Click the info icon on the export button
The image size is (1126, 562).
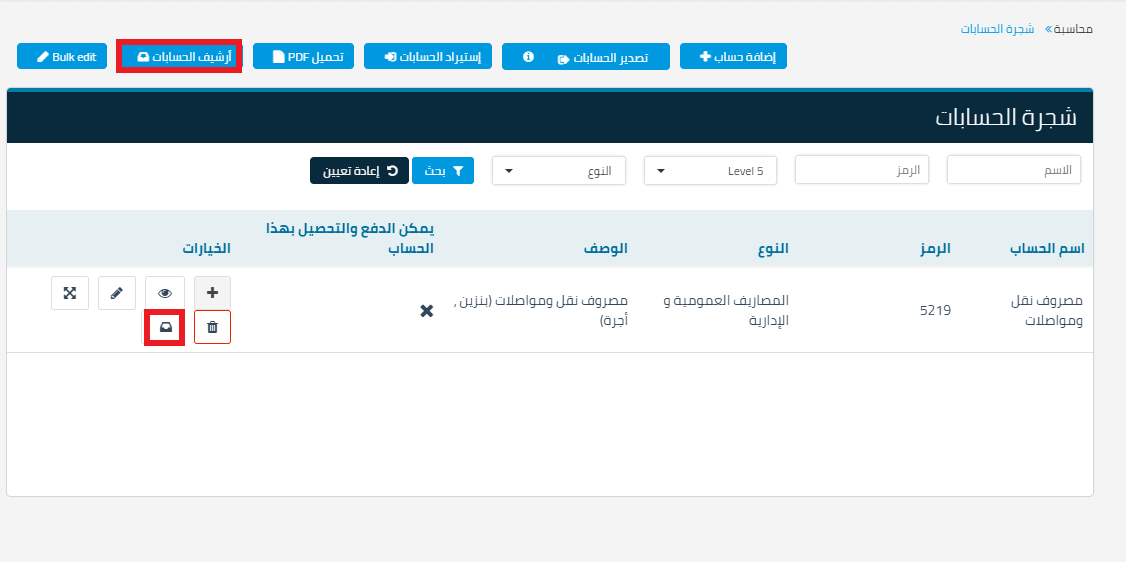(528, 57)
